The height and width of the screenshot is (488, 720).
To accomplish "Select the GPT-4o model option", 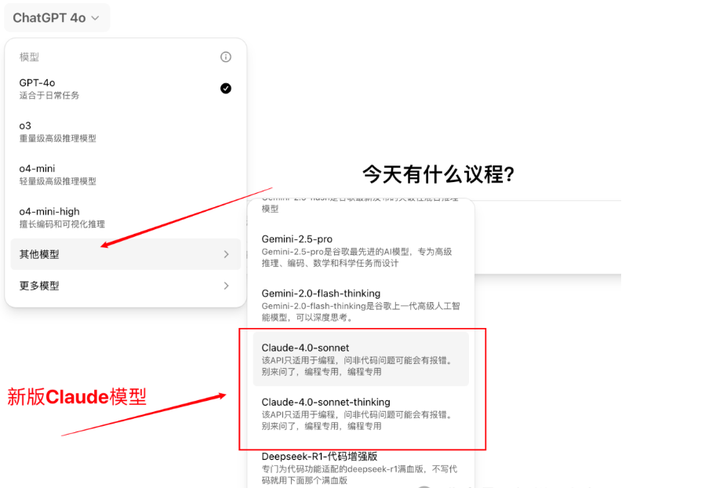I will pos(125,89).
